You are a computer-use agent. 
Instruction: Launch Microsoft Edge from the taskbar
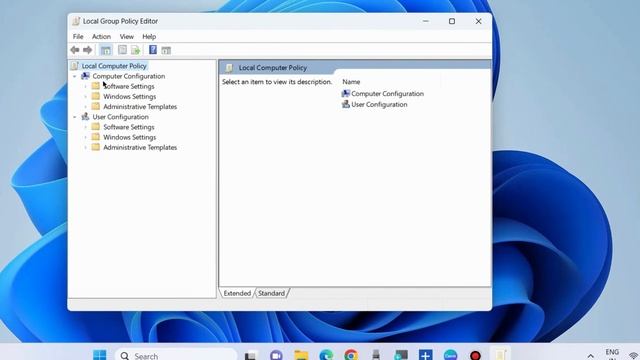click(x=326, y=355)
